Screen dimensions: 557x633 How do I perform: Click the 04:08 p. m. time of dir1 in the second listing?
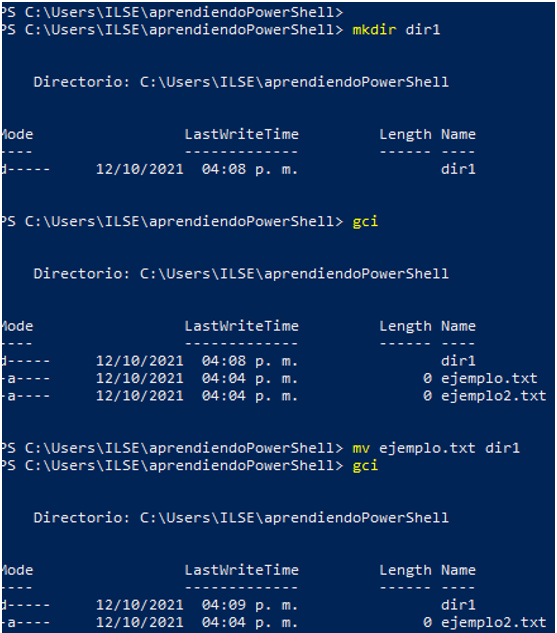[x=250, y=361]
